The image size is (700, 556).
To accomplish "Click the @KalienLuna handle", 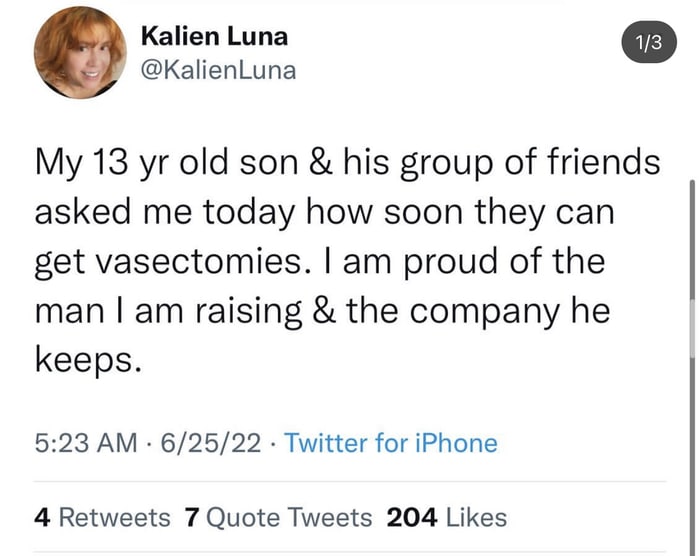I will (x=218, y=70).
